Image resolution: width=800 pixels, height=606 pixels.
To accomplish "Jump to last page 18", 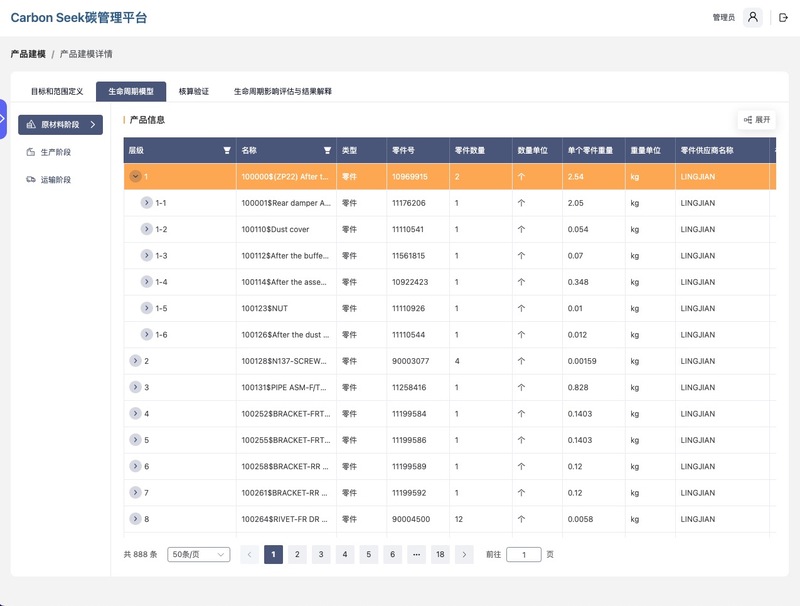I will coord(440,554).
